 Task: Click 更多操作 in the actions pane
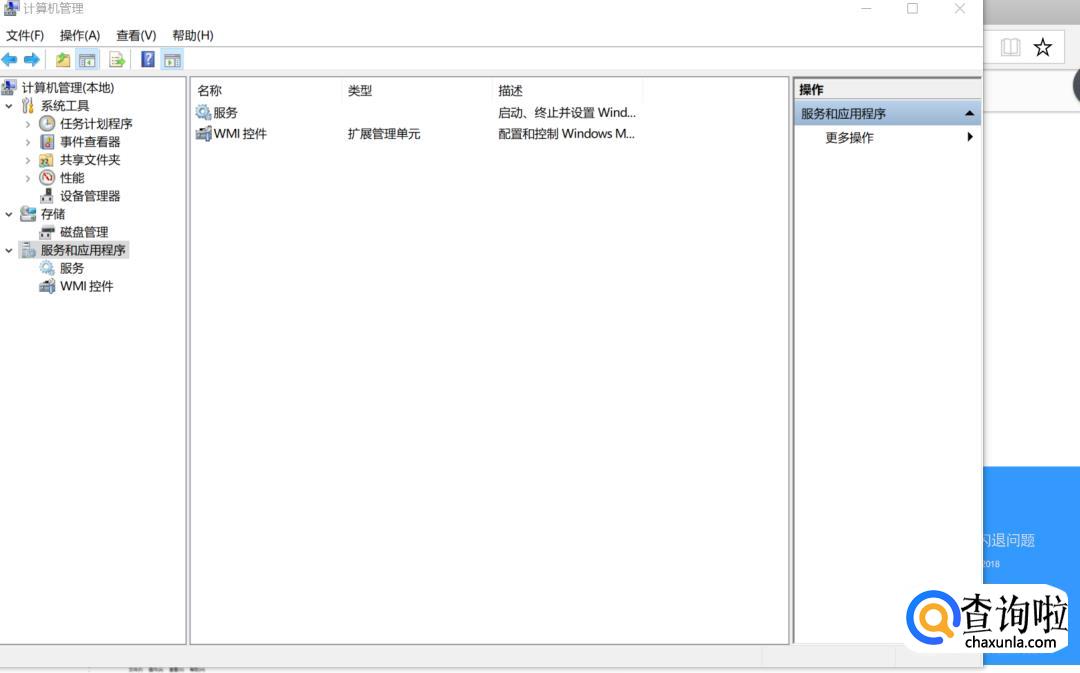[849, 137]
